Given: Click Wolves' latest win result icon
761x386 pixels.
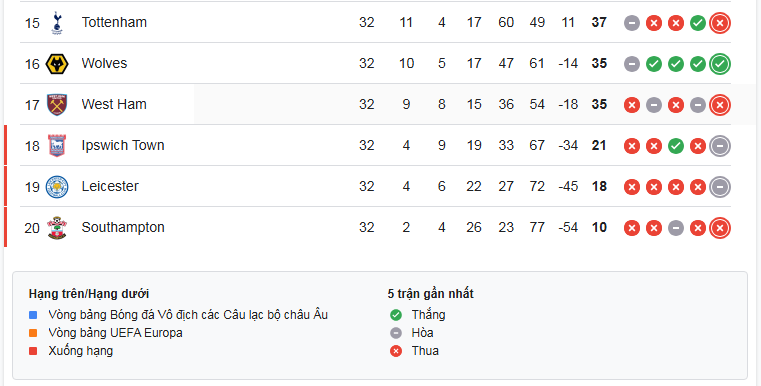Looking at the screenshot, I should 720,64.
